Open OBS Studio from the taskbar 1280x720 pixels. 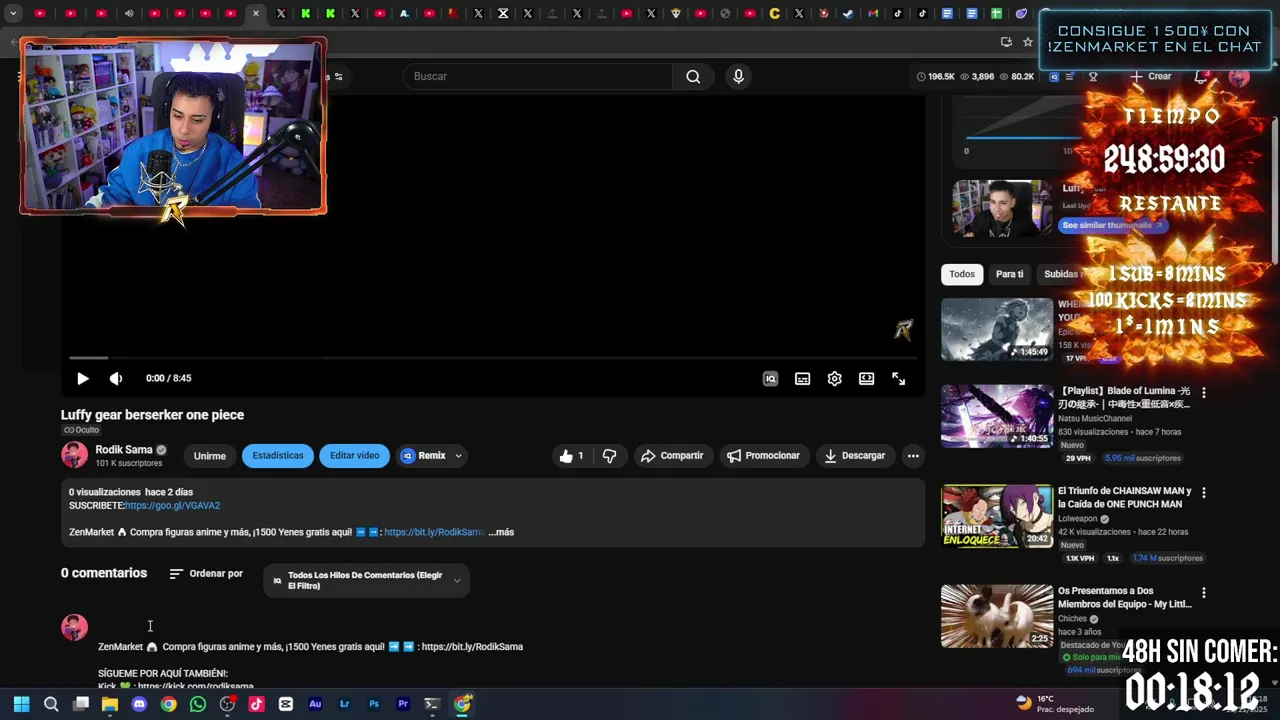tap(227, 704)
